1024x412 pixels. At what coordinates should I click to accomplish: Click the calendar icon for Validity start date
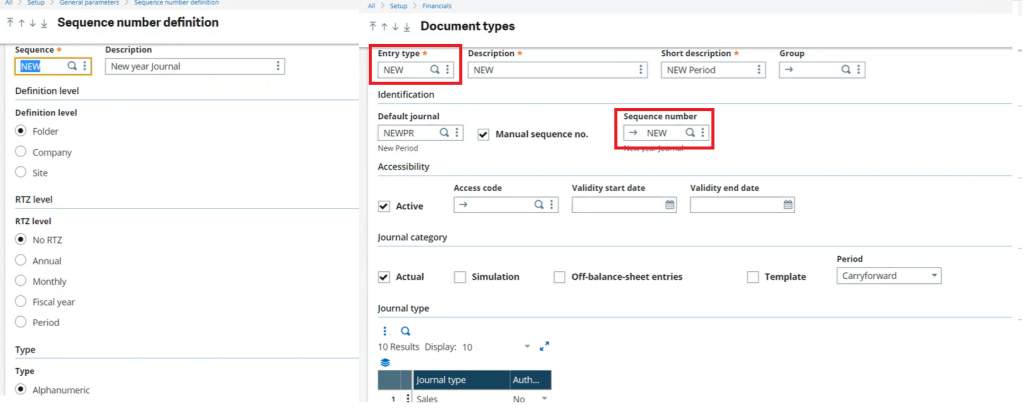point(669,205)
